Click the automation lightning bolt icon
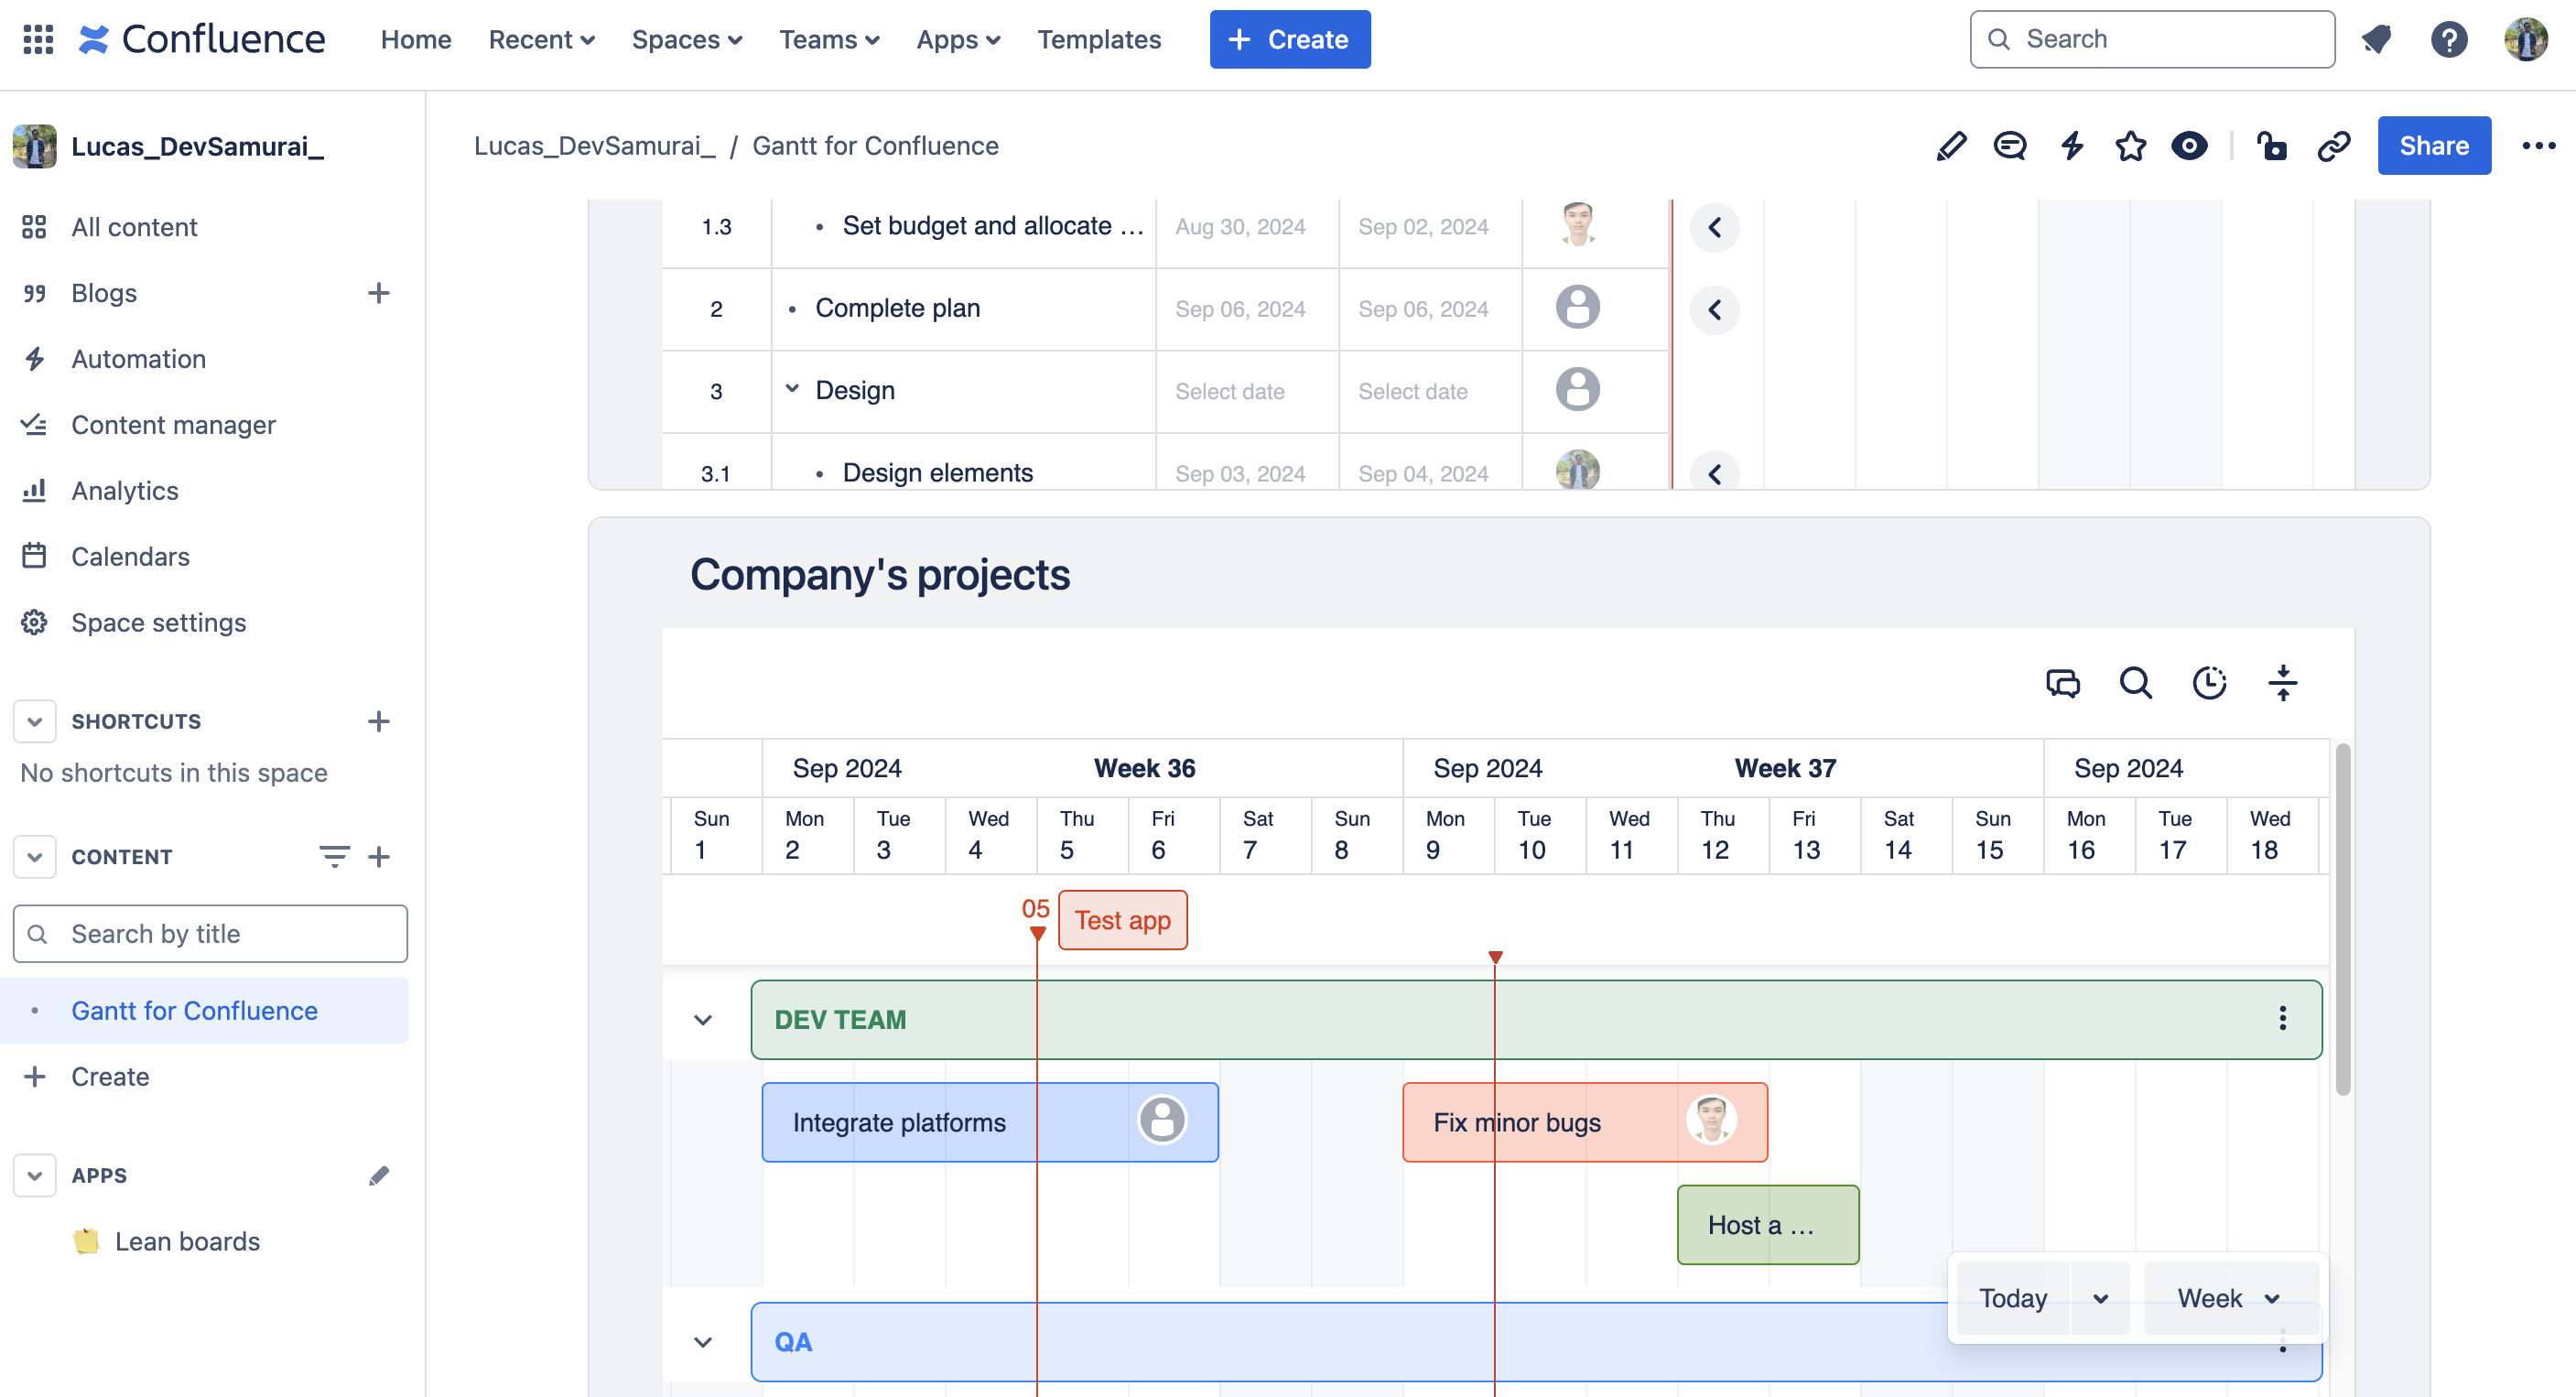 click(2071, 146)
